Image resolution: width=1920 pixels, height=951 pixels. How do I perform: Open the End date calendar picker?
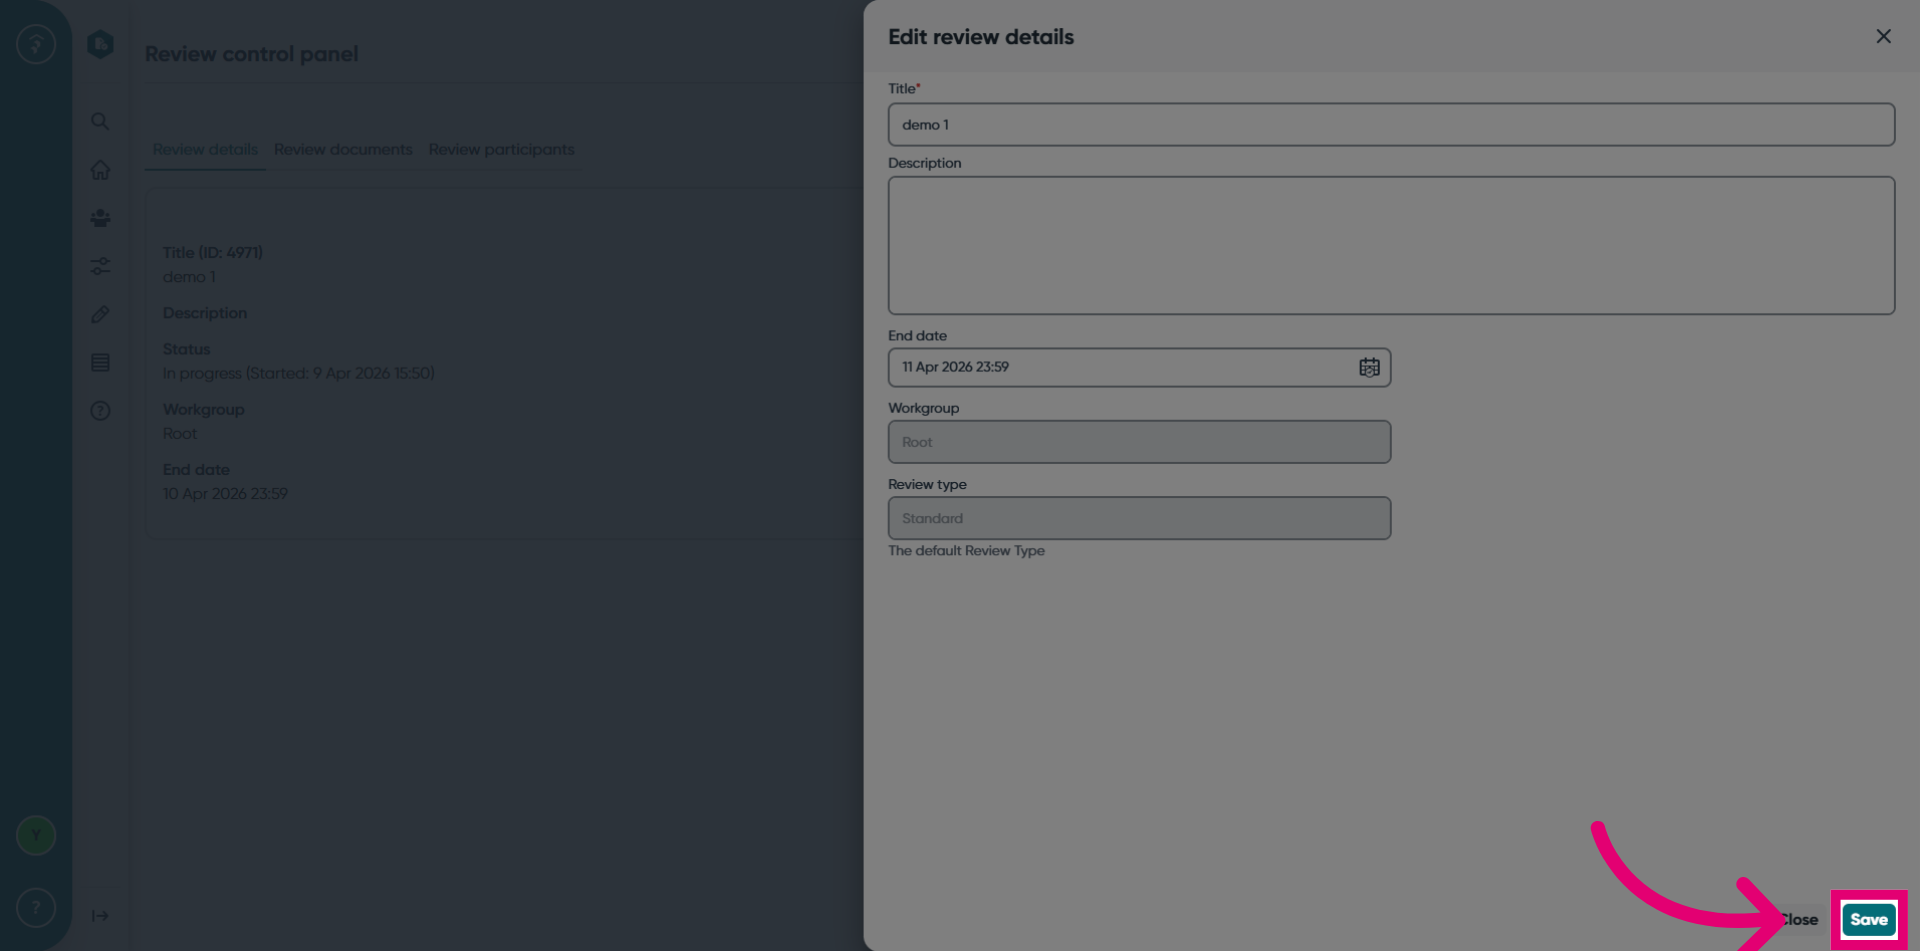(1369, 367)
